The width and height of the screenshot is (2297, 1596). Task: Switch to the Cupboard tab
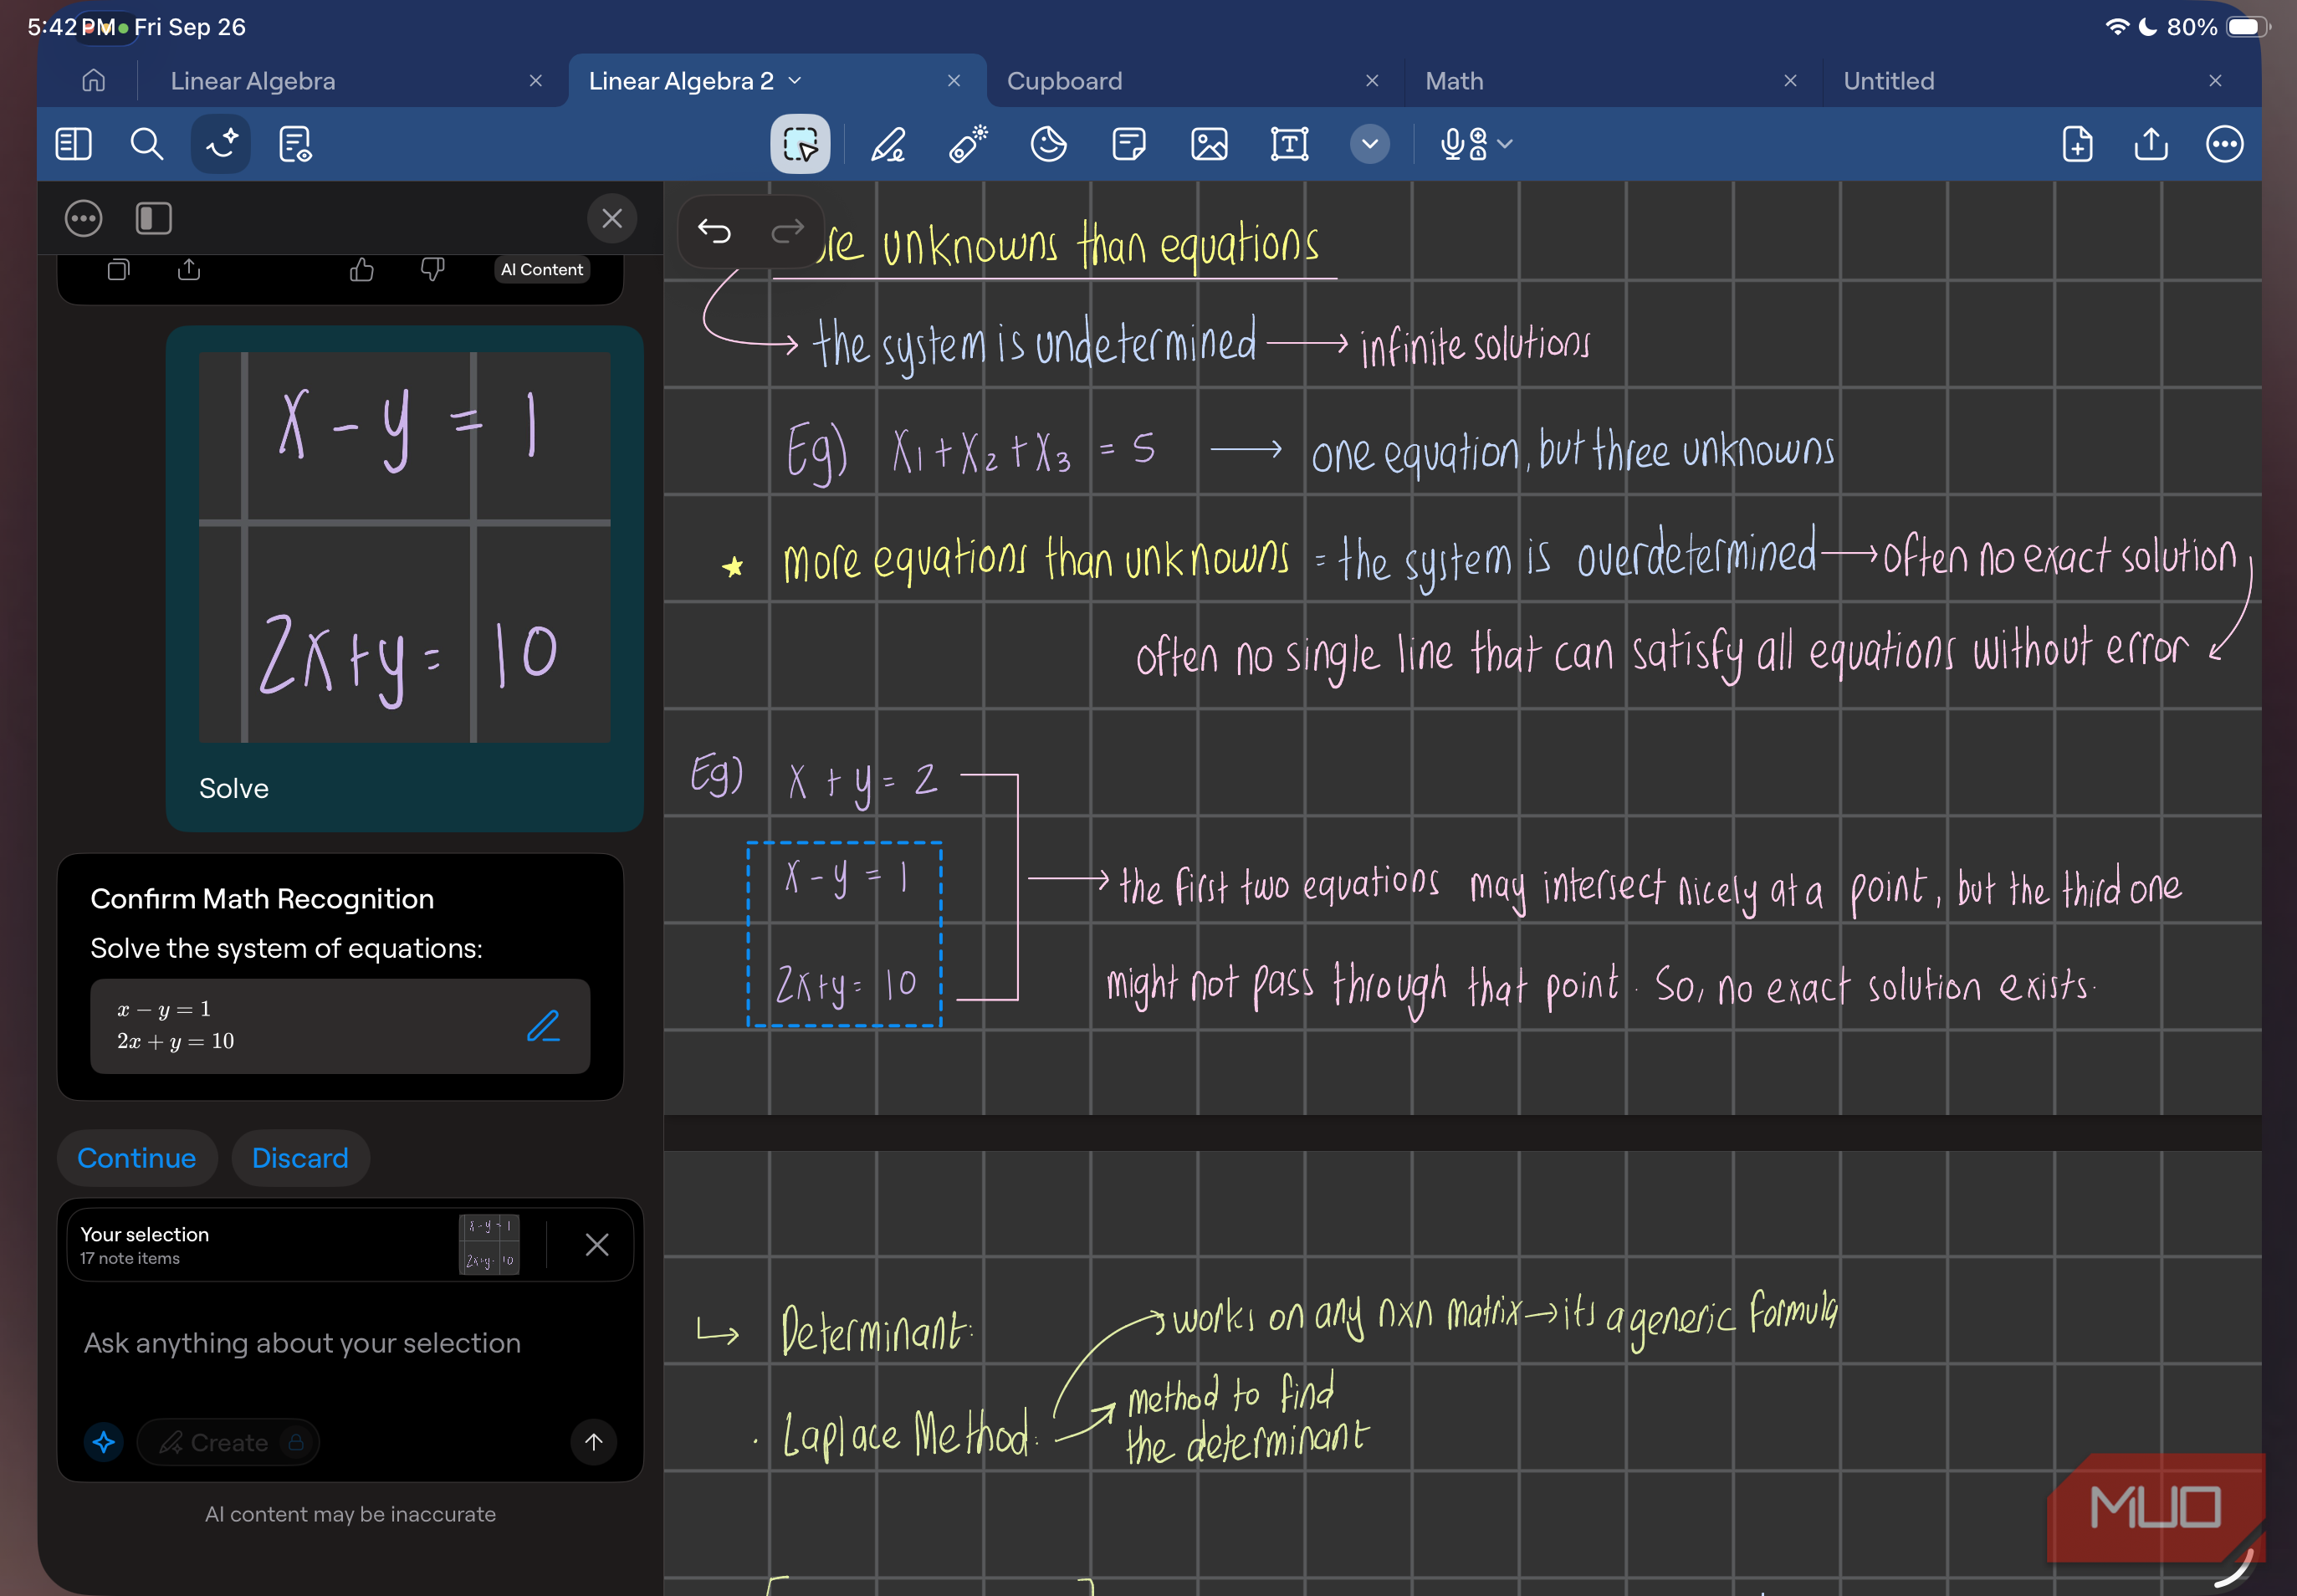(1064, 81)
